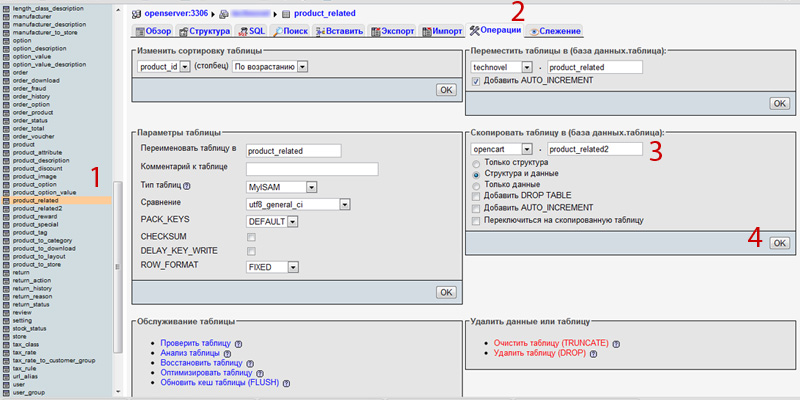Click help icon next to Удалить таблицу (DROP)
Screen dimensions: 800x400
pyautogui.click(x=593, y=354)
